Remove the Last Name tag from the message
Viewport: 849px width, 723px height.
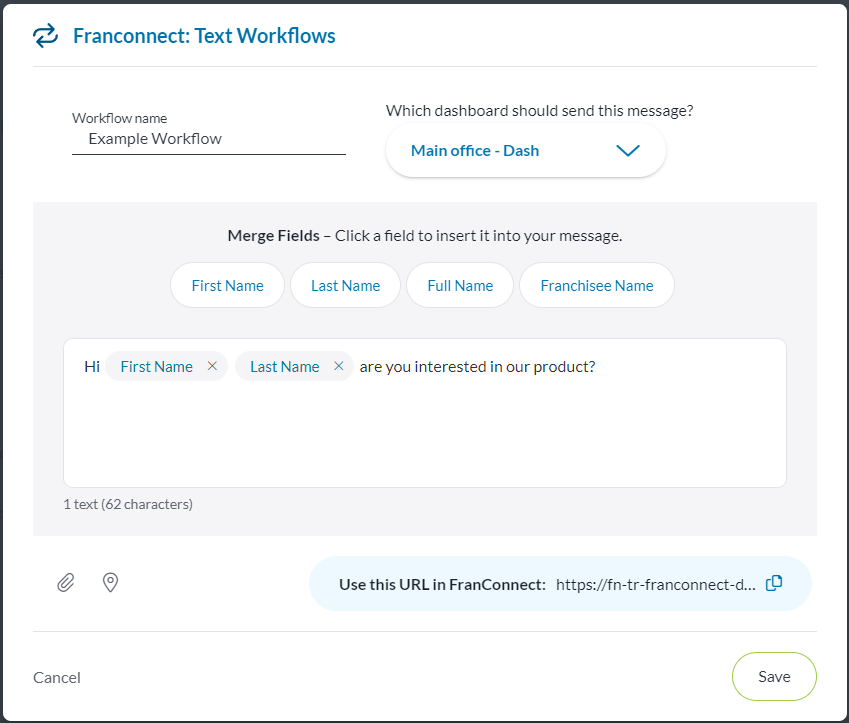pos(339,367)
